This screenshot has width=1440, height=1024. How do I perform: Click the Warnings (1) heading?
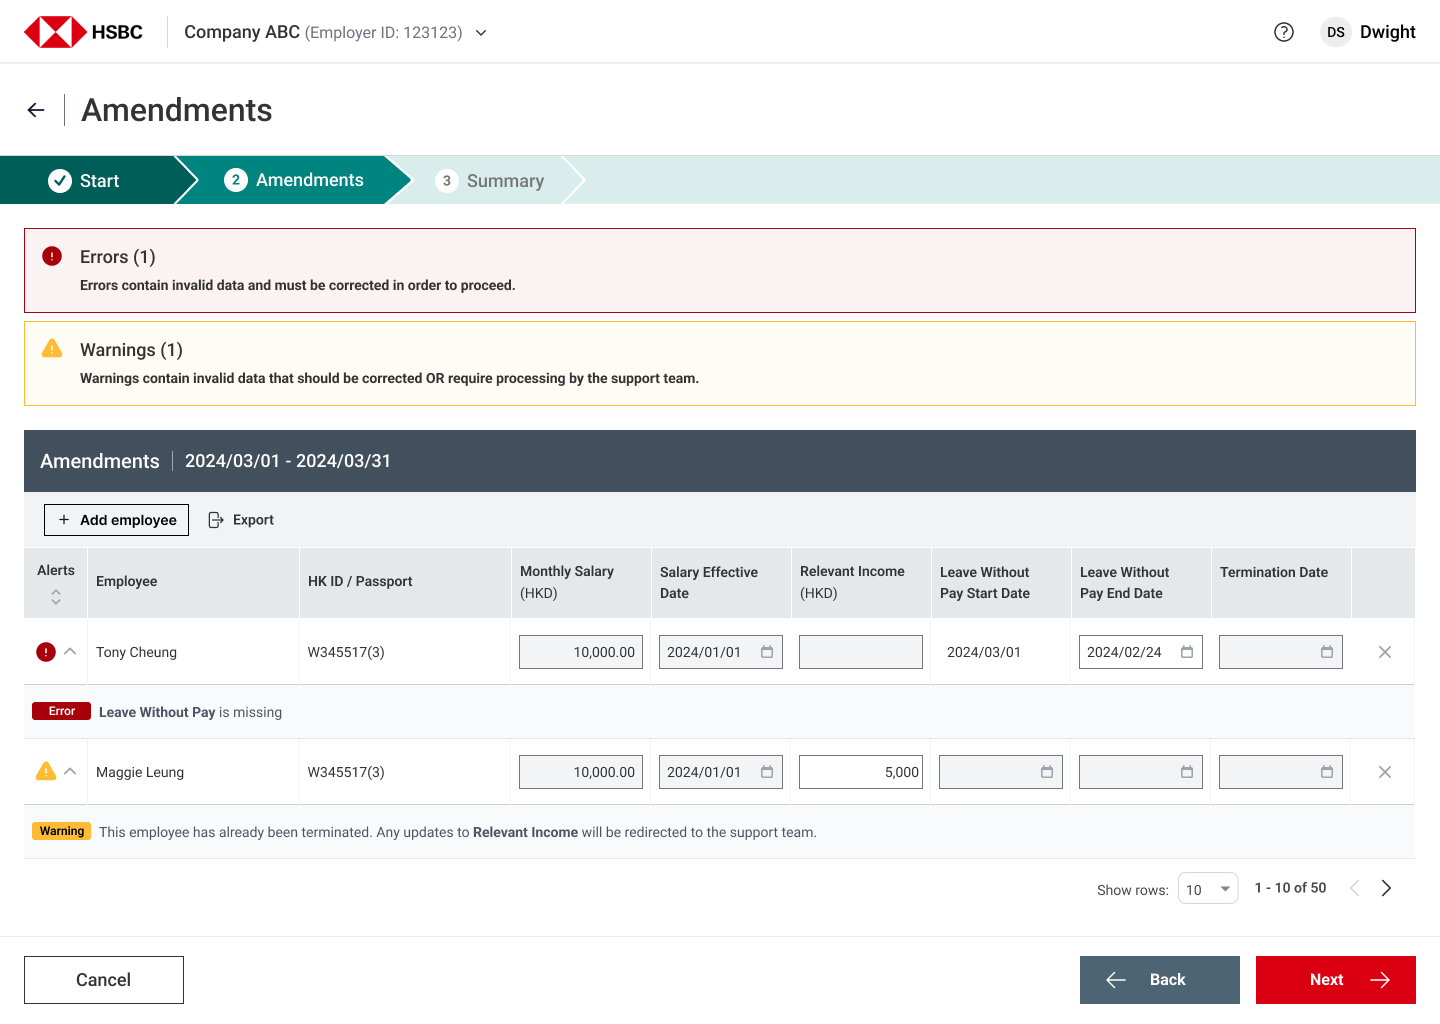pyautogui.click(x=131, y=350)
